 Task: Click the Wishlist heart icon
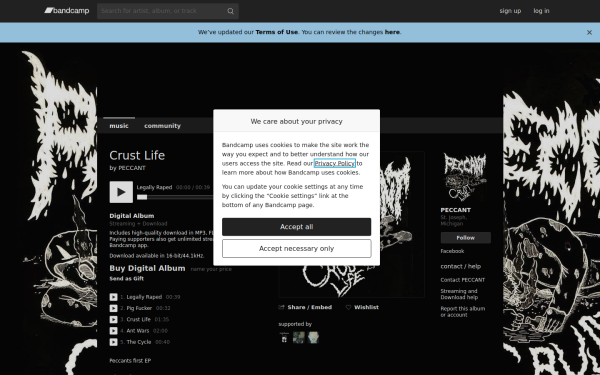348,307
